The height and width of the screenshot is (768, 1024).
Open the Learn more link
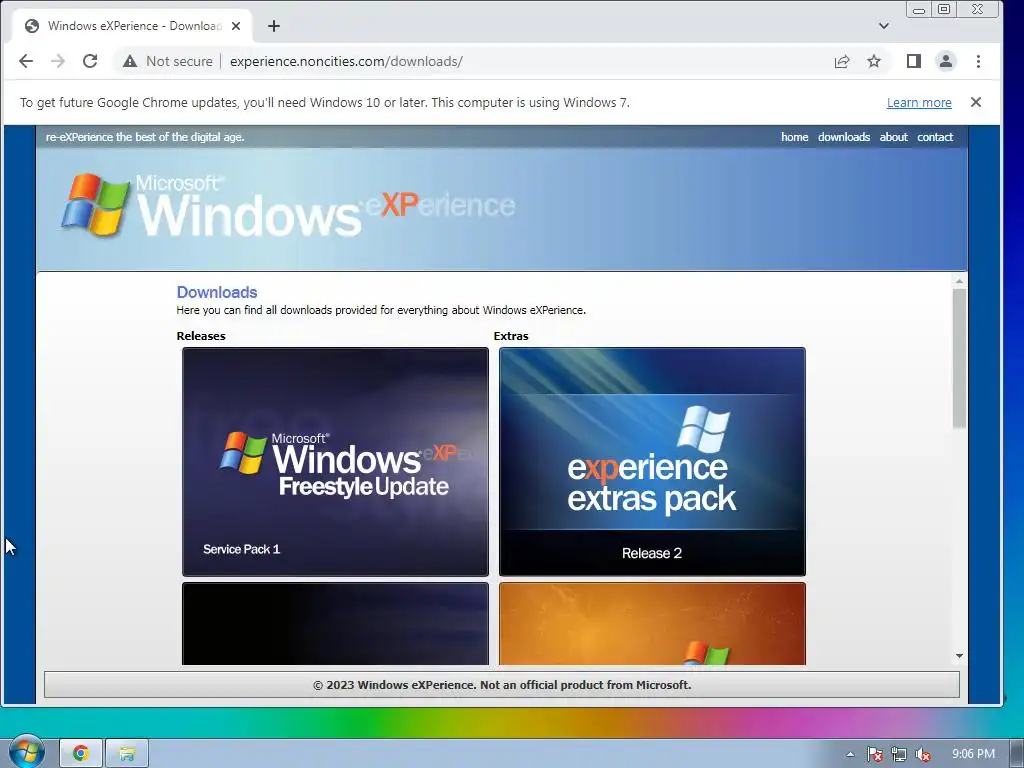pos(919,103)
